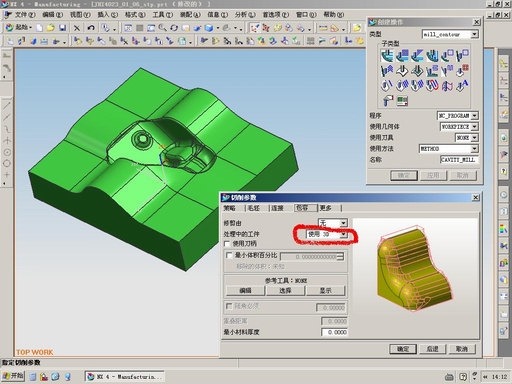Select NX 4 Manufacturing taskbar button
The width and height of the screenshot is (512, 384).
[125, 376]
